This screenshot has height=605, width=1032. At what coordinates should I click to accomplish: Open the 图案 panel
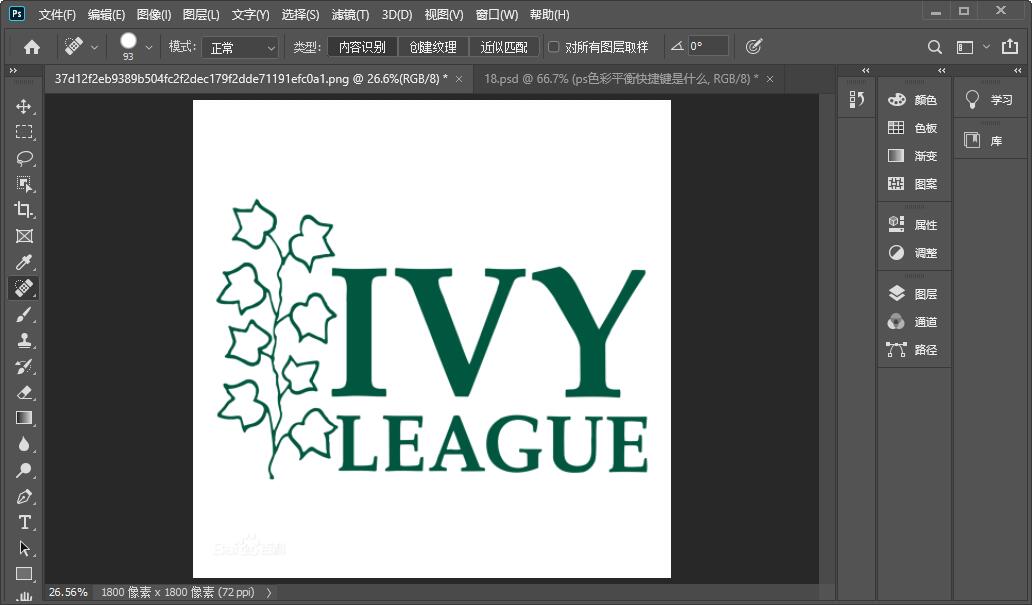tap(914, 184)
